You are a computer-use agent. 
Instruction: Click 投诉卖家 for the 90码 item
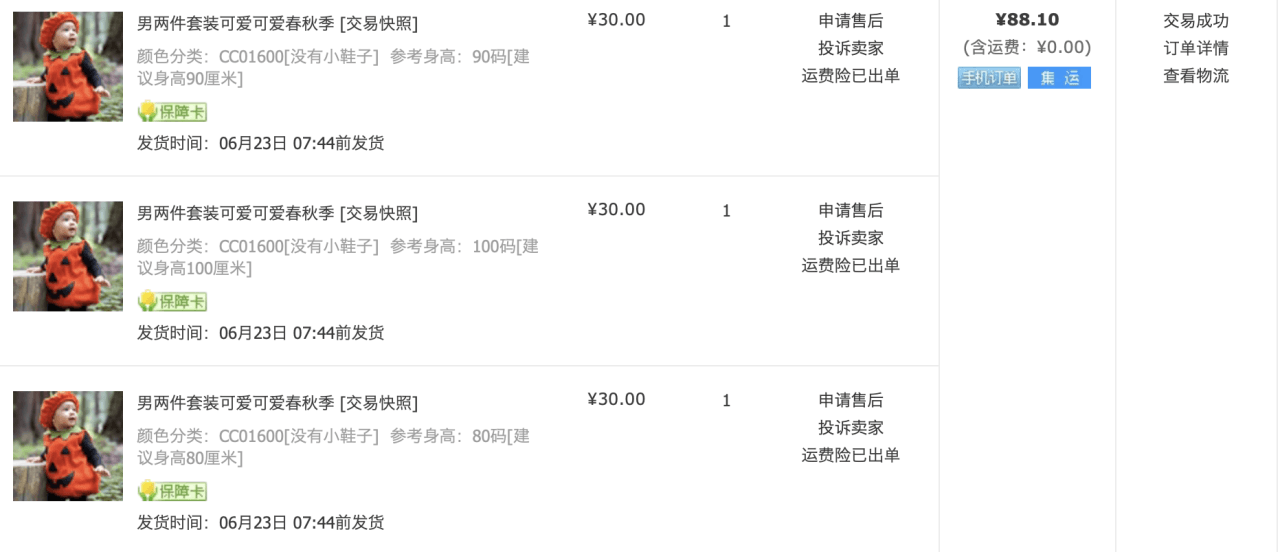[x=851, y=48]
